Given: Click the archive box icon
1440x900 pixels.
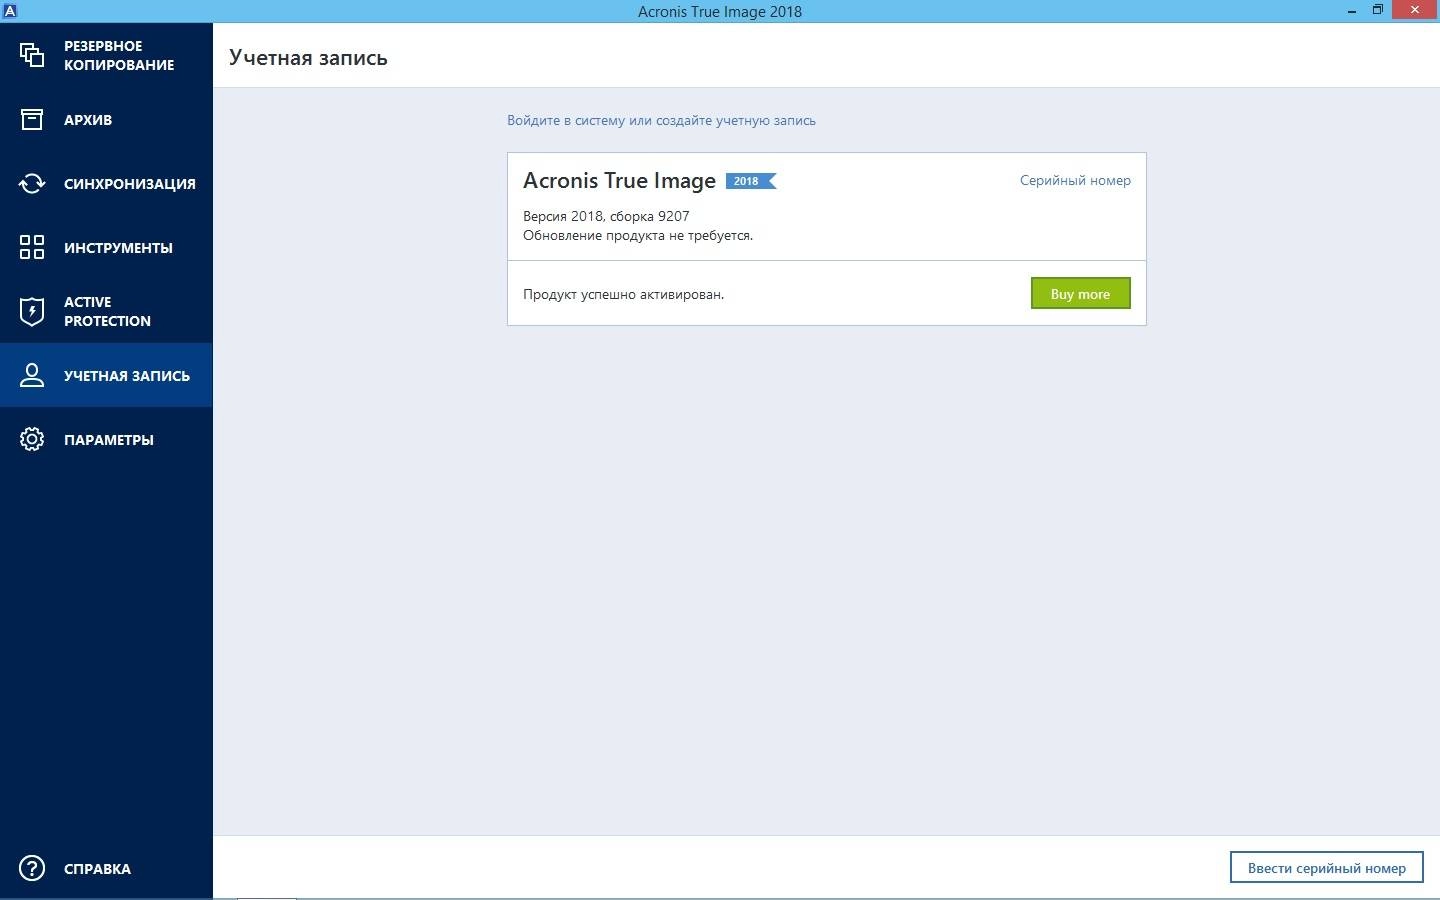Looking at the screenshot, I should [x=32, y=120].
